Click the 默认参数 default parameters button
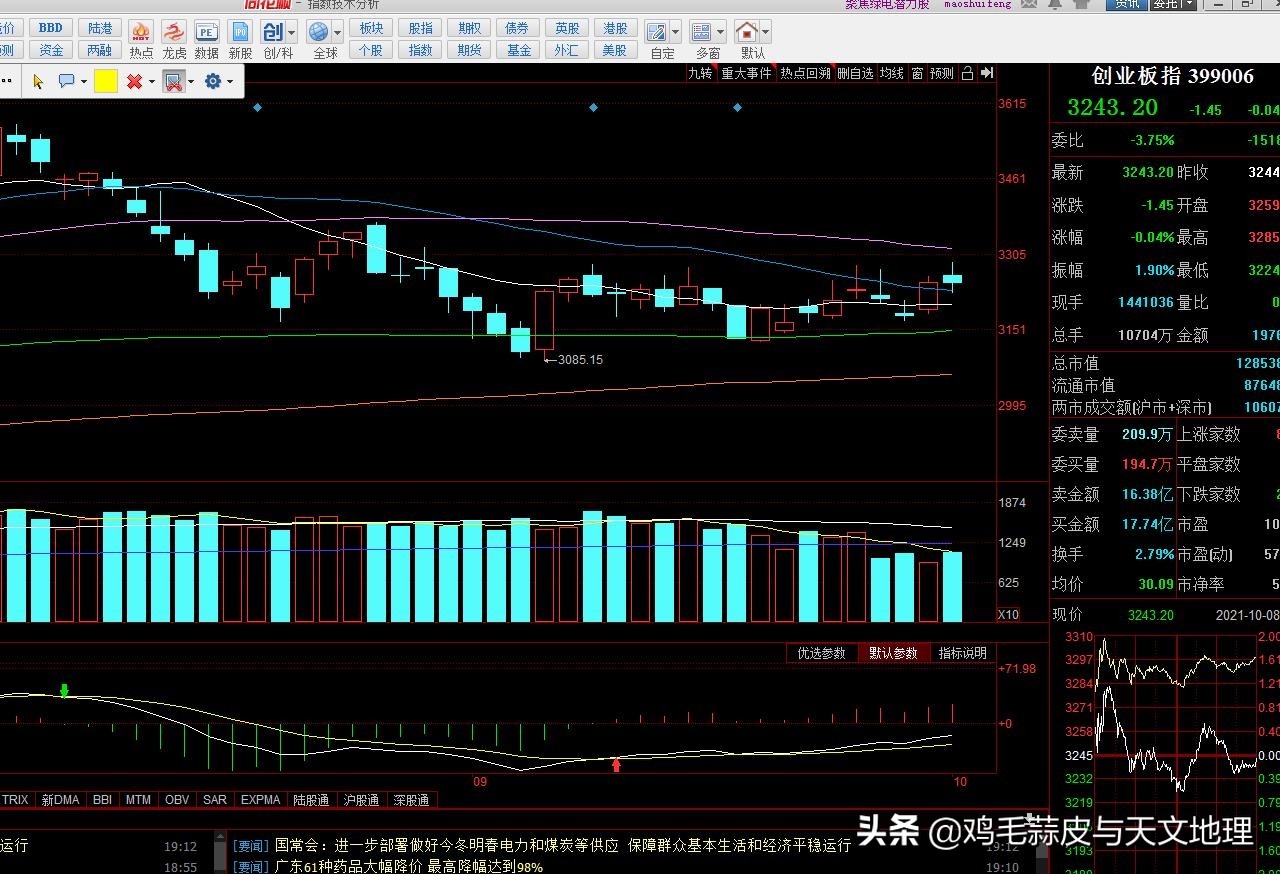1280x874 pixels. pyautogui.click(x=892, y=653)
